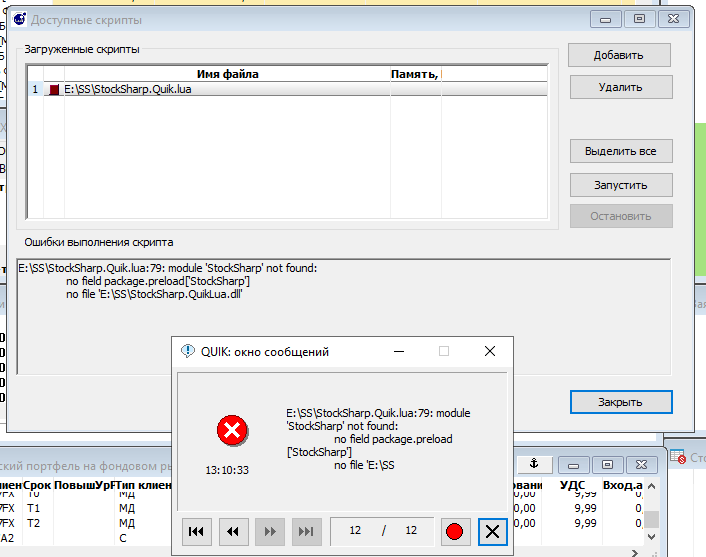
Task: Click the УДС column header in the portfolio table
Action: 572,485
